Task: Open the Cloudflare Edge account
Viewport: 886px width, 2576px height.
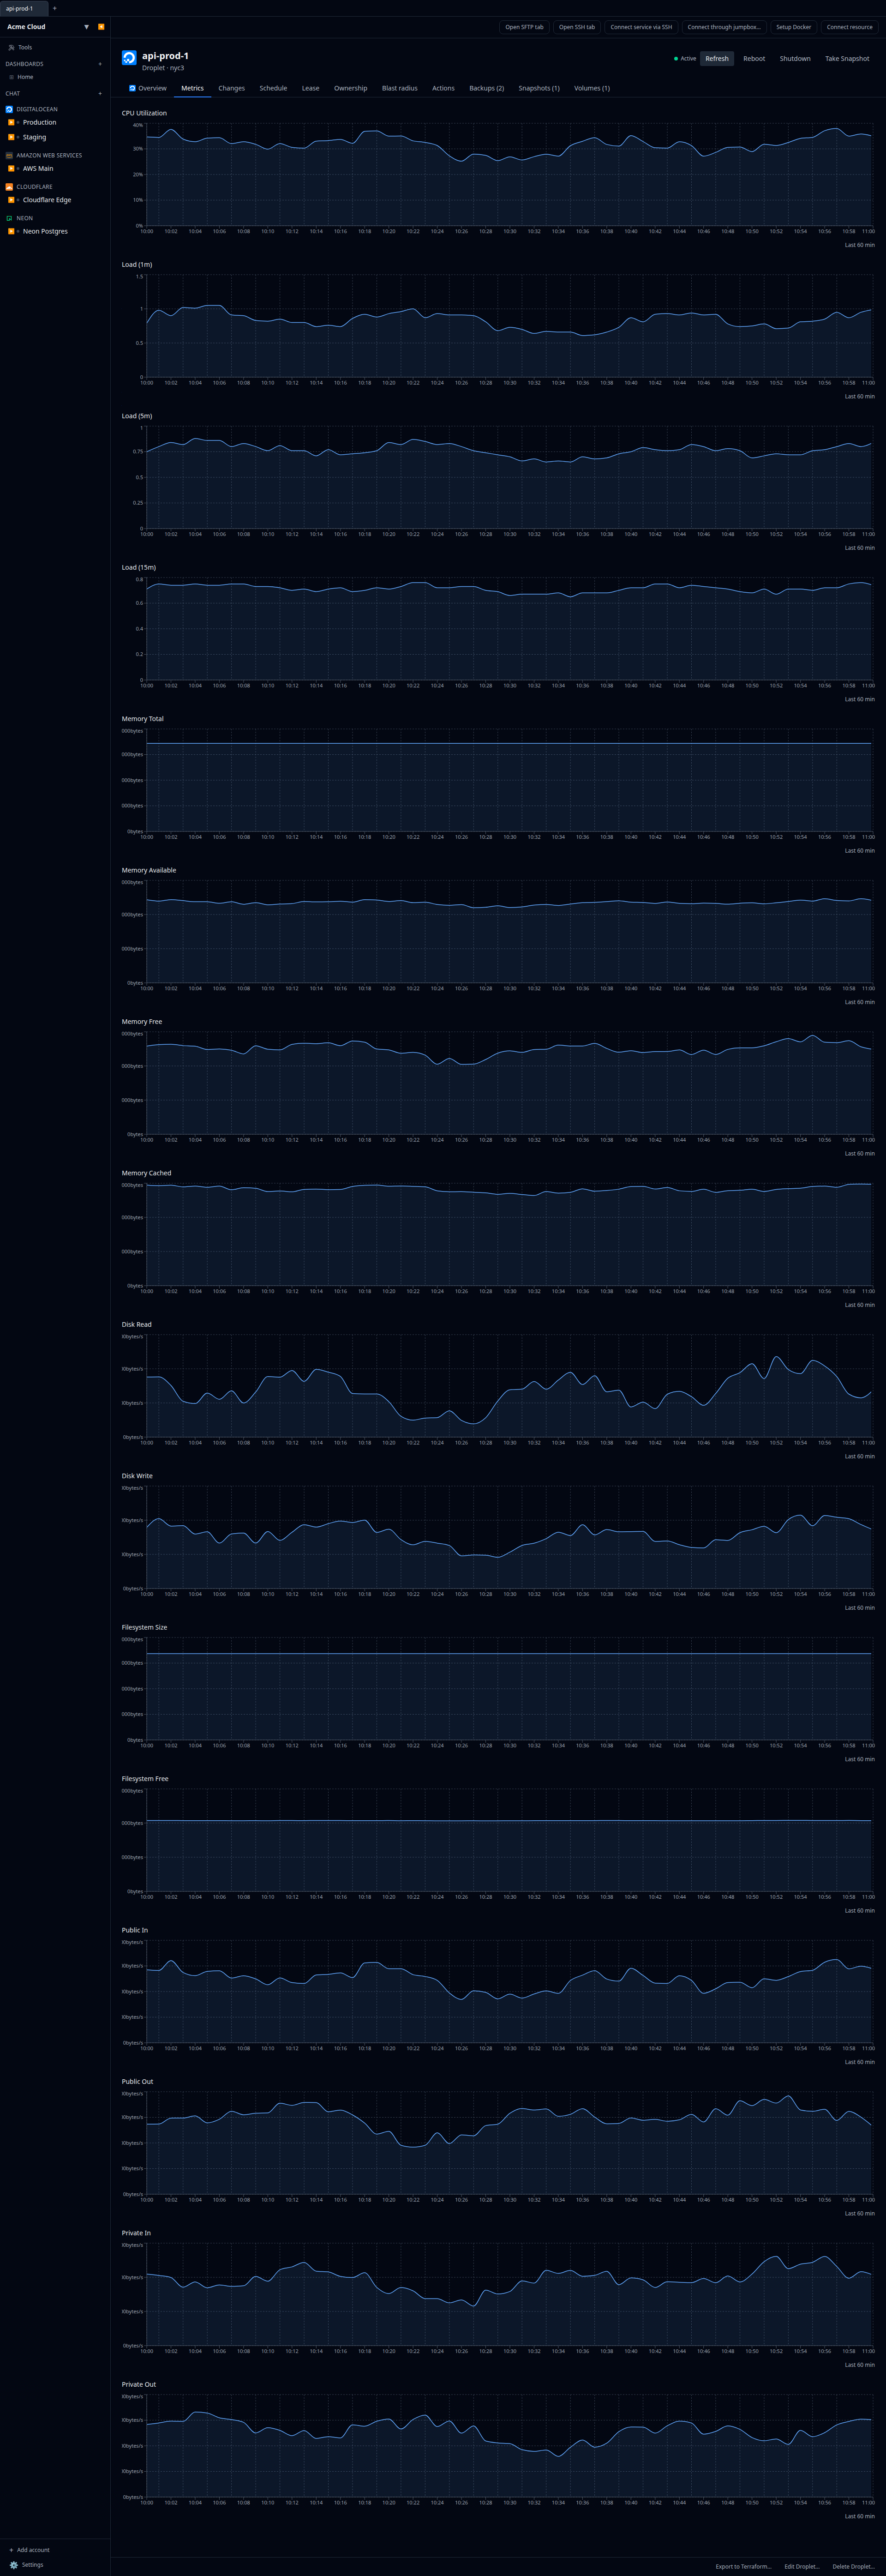Action: click(47, 200)
